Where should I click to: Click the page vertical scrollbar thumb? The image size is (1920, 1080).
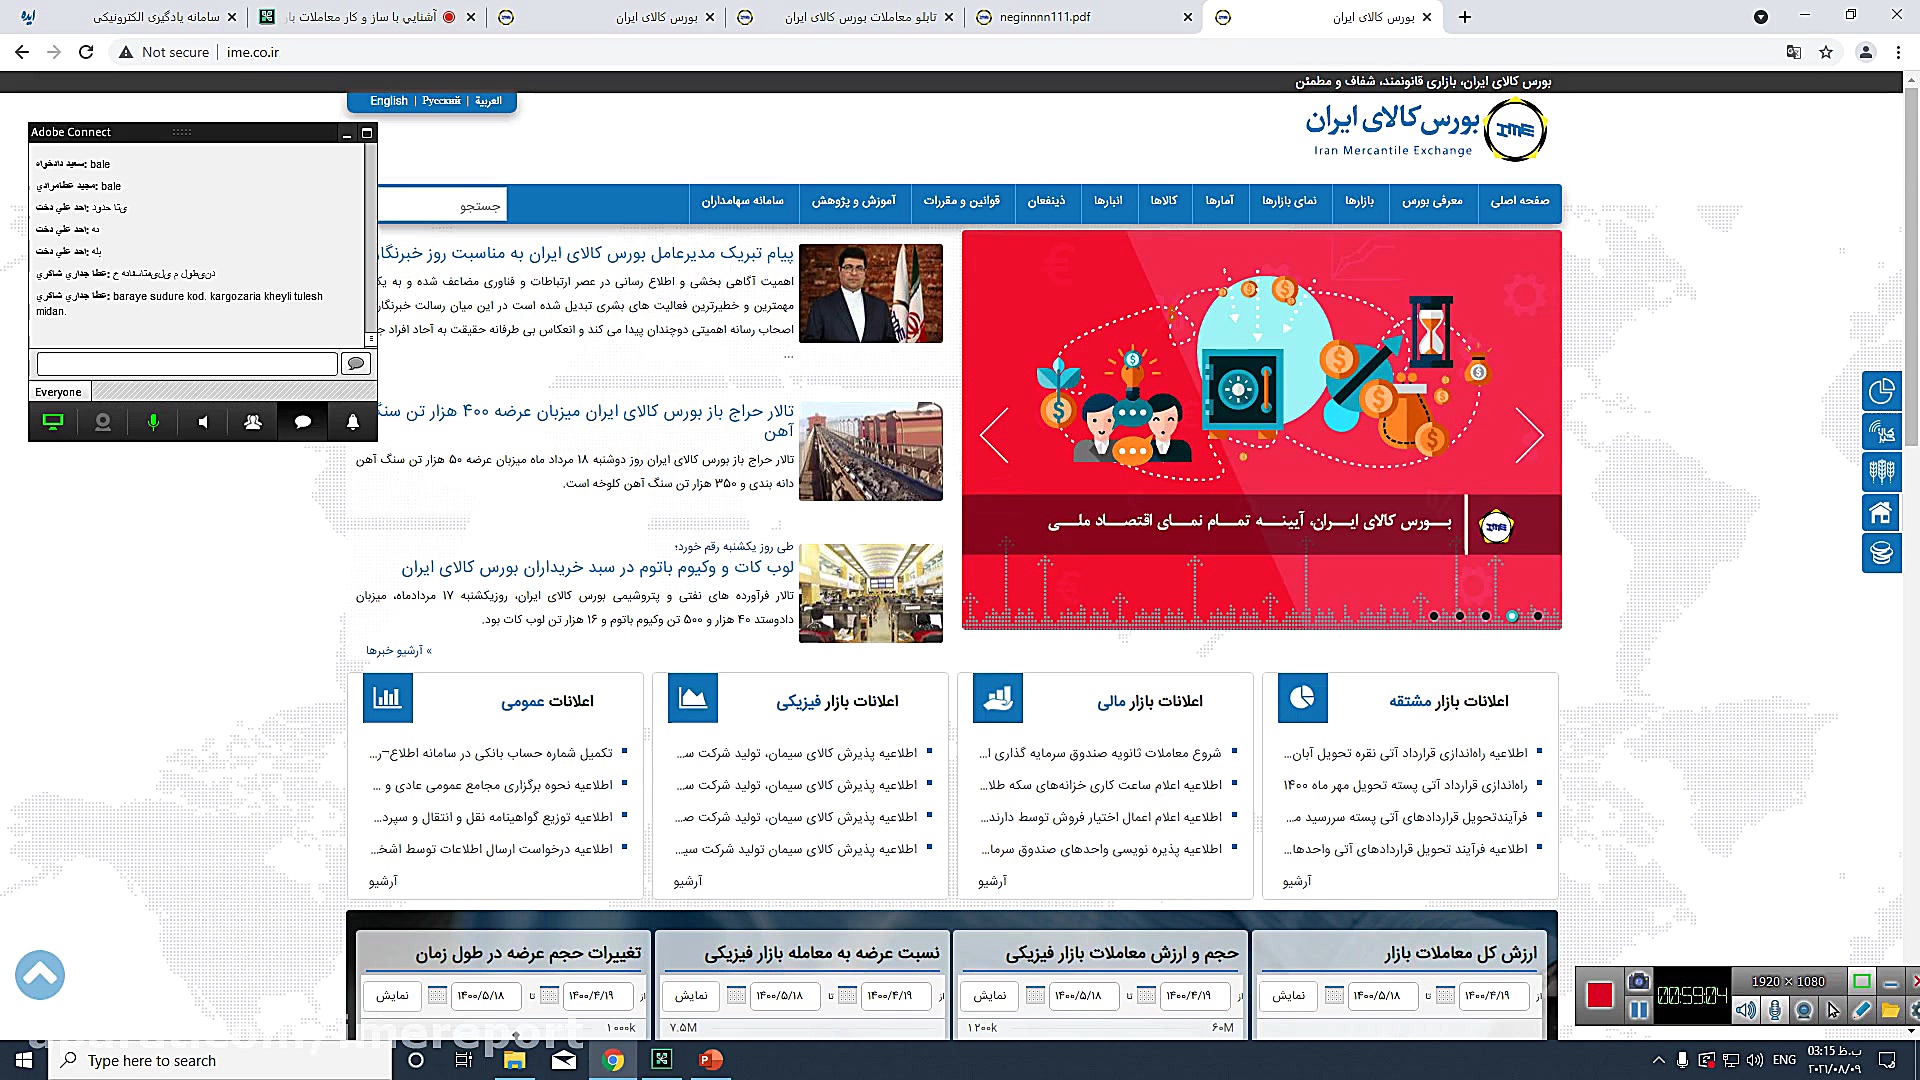tap(1911, 265)
